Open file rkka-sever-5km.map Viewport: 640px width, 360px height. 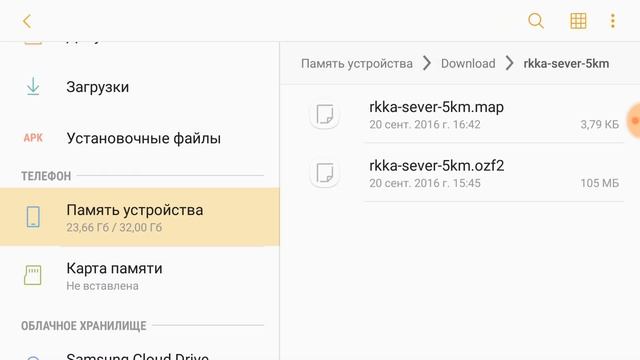click(x=460, y=115)
